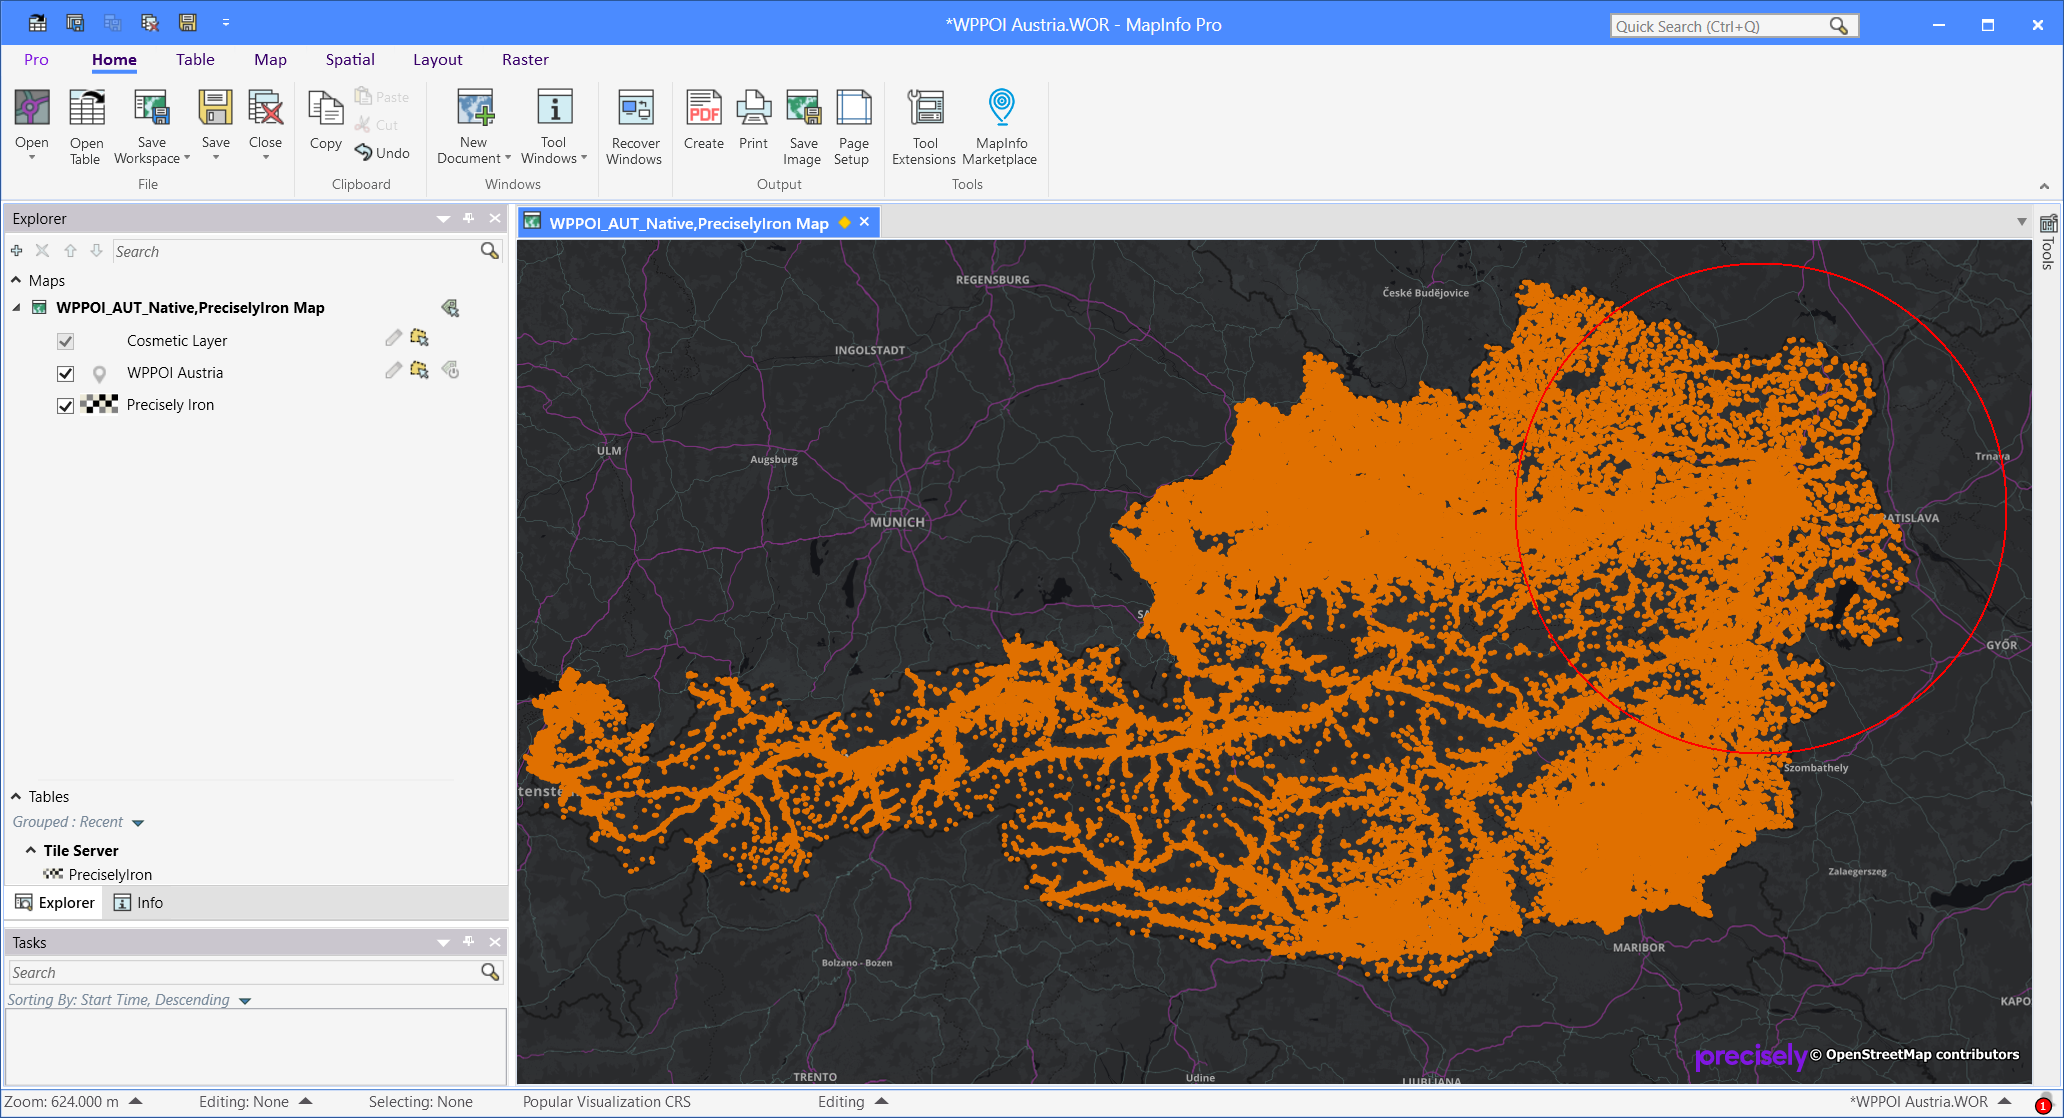
Task: Open the Sorting By dropdown in Tasks
Action: tap(245, 1001)
